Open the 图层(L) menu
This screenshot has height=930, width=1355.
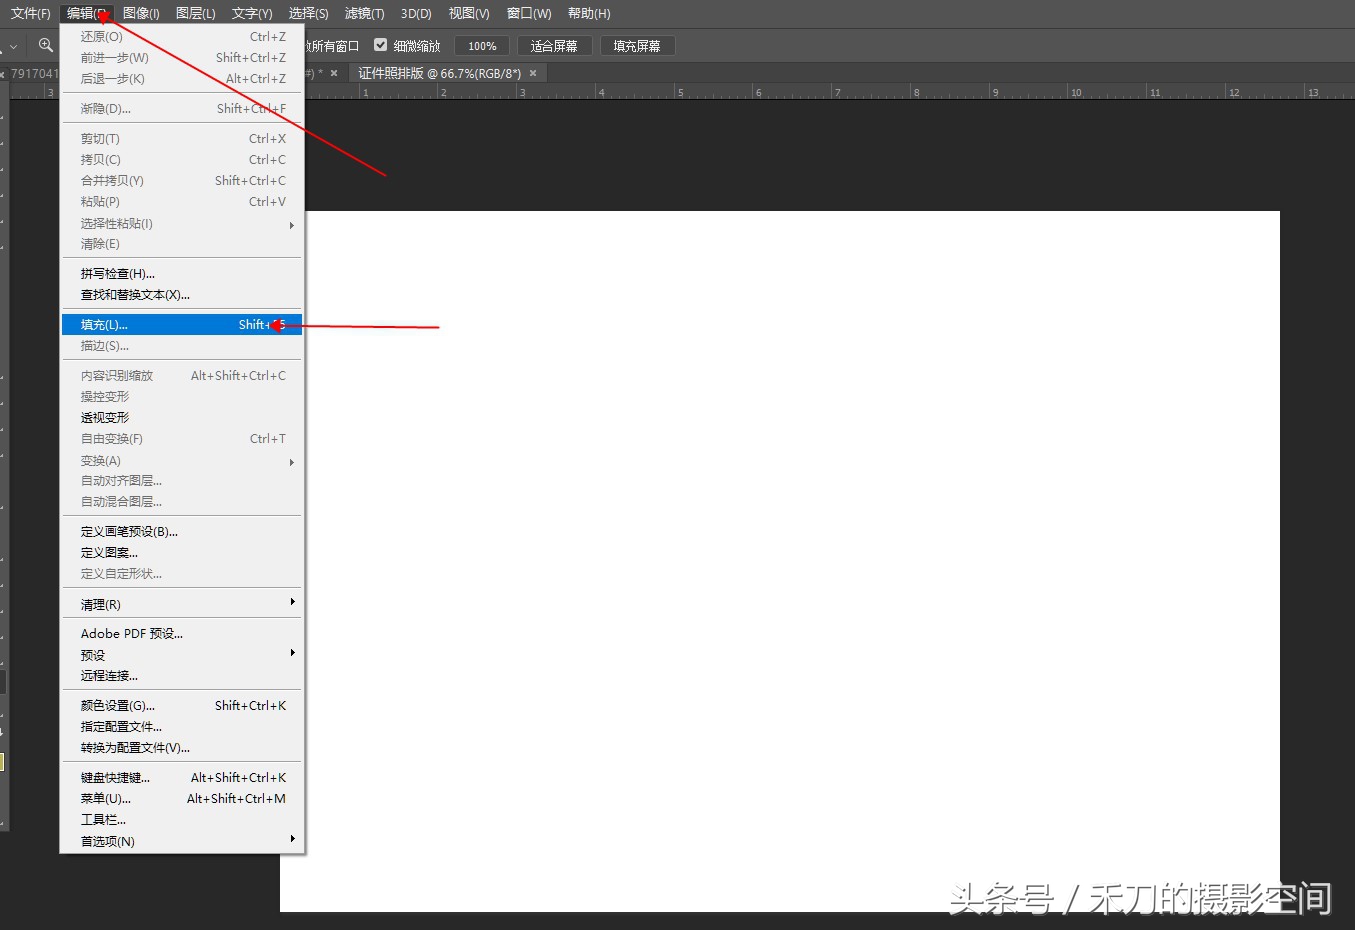(x=195, y=13)
